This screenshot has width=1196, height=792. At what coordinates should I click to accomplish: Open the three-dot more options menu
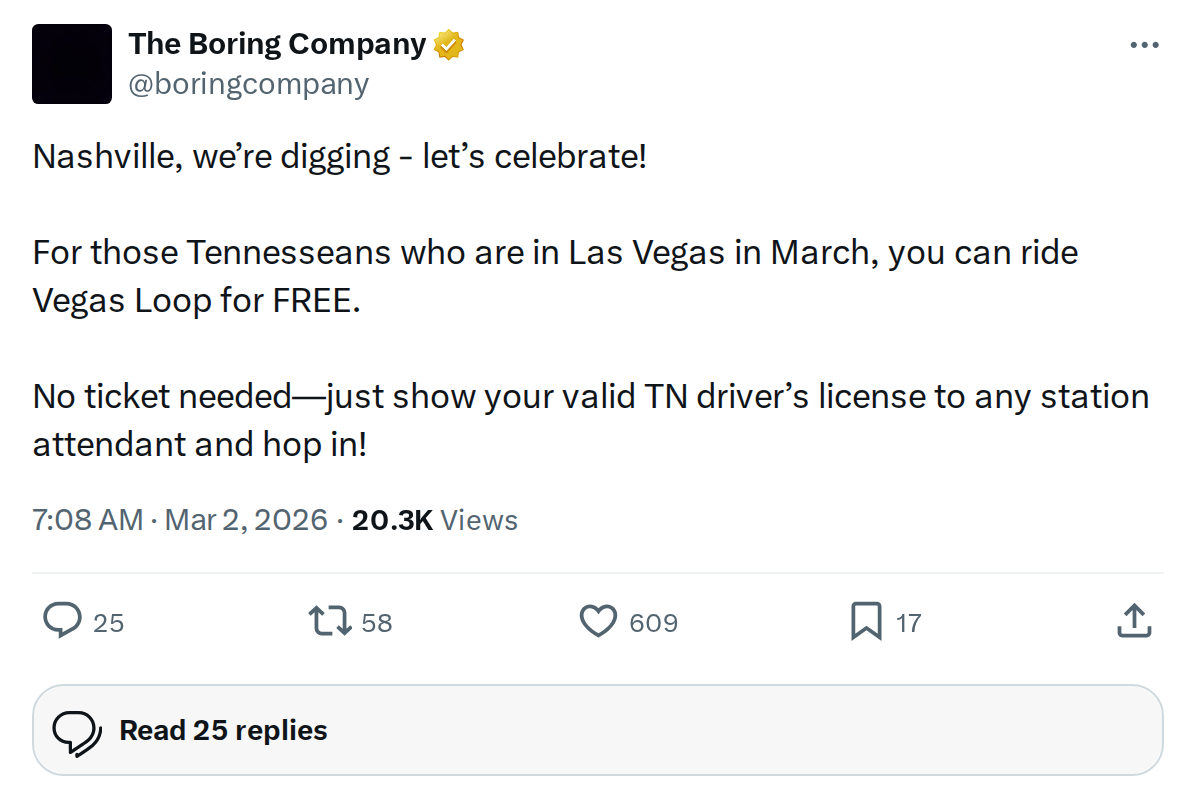1143,44
